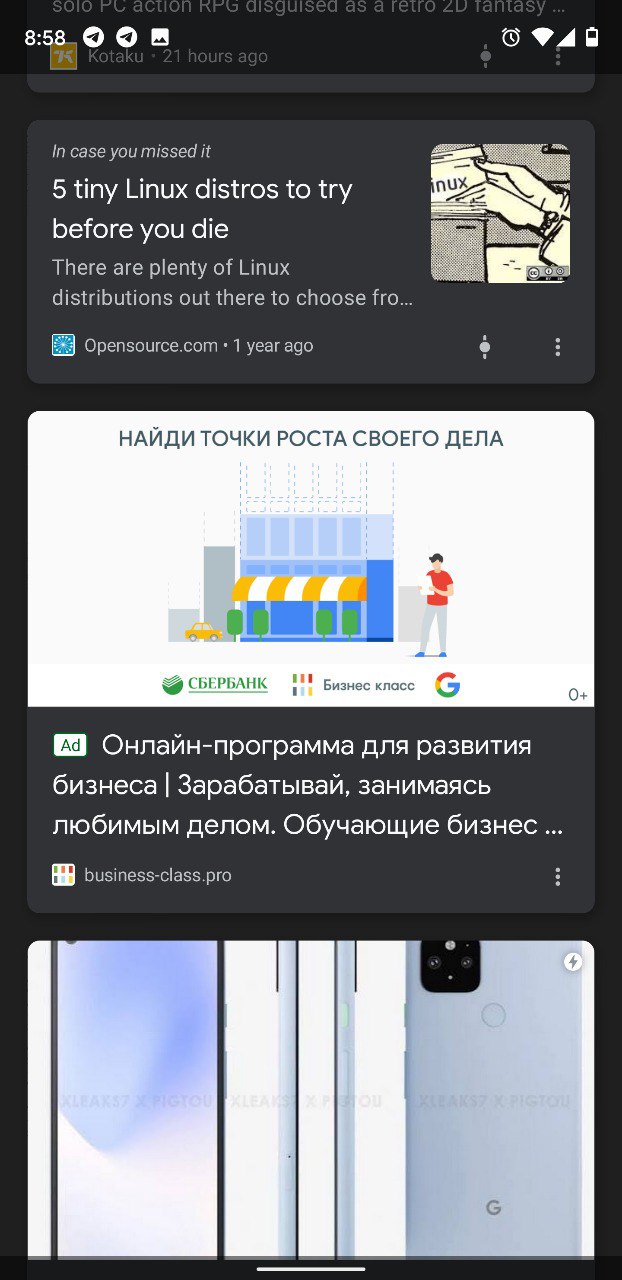Tap the customize toggle on Kotaku card
The width and height of the screenshot is (622, 1280).
click(485, 56)
